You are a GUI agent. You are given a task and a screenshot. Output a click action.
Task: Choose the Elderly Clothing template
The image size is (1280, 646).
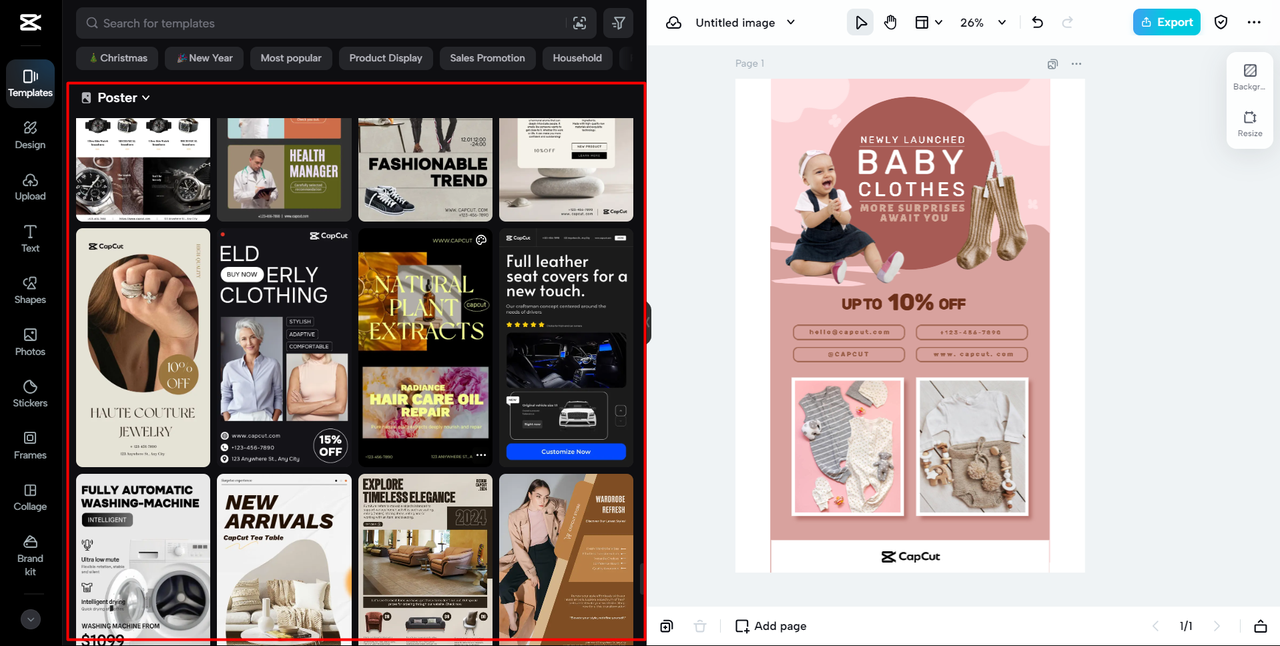pos(284,347)
